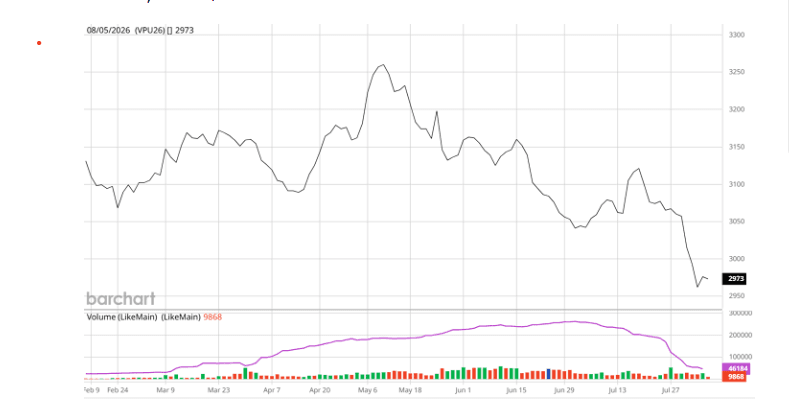The height and width of the screenshot is (399, 789).
Task: Click the 100000 volume axis label
Action: coord(740,357)
